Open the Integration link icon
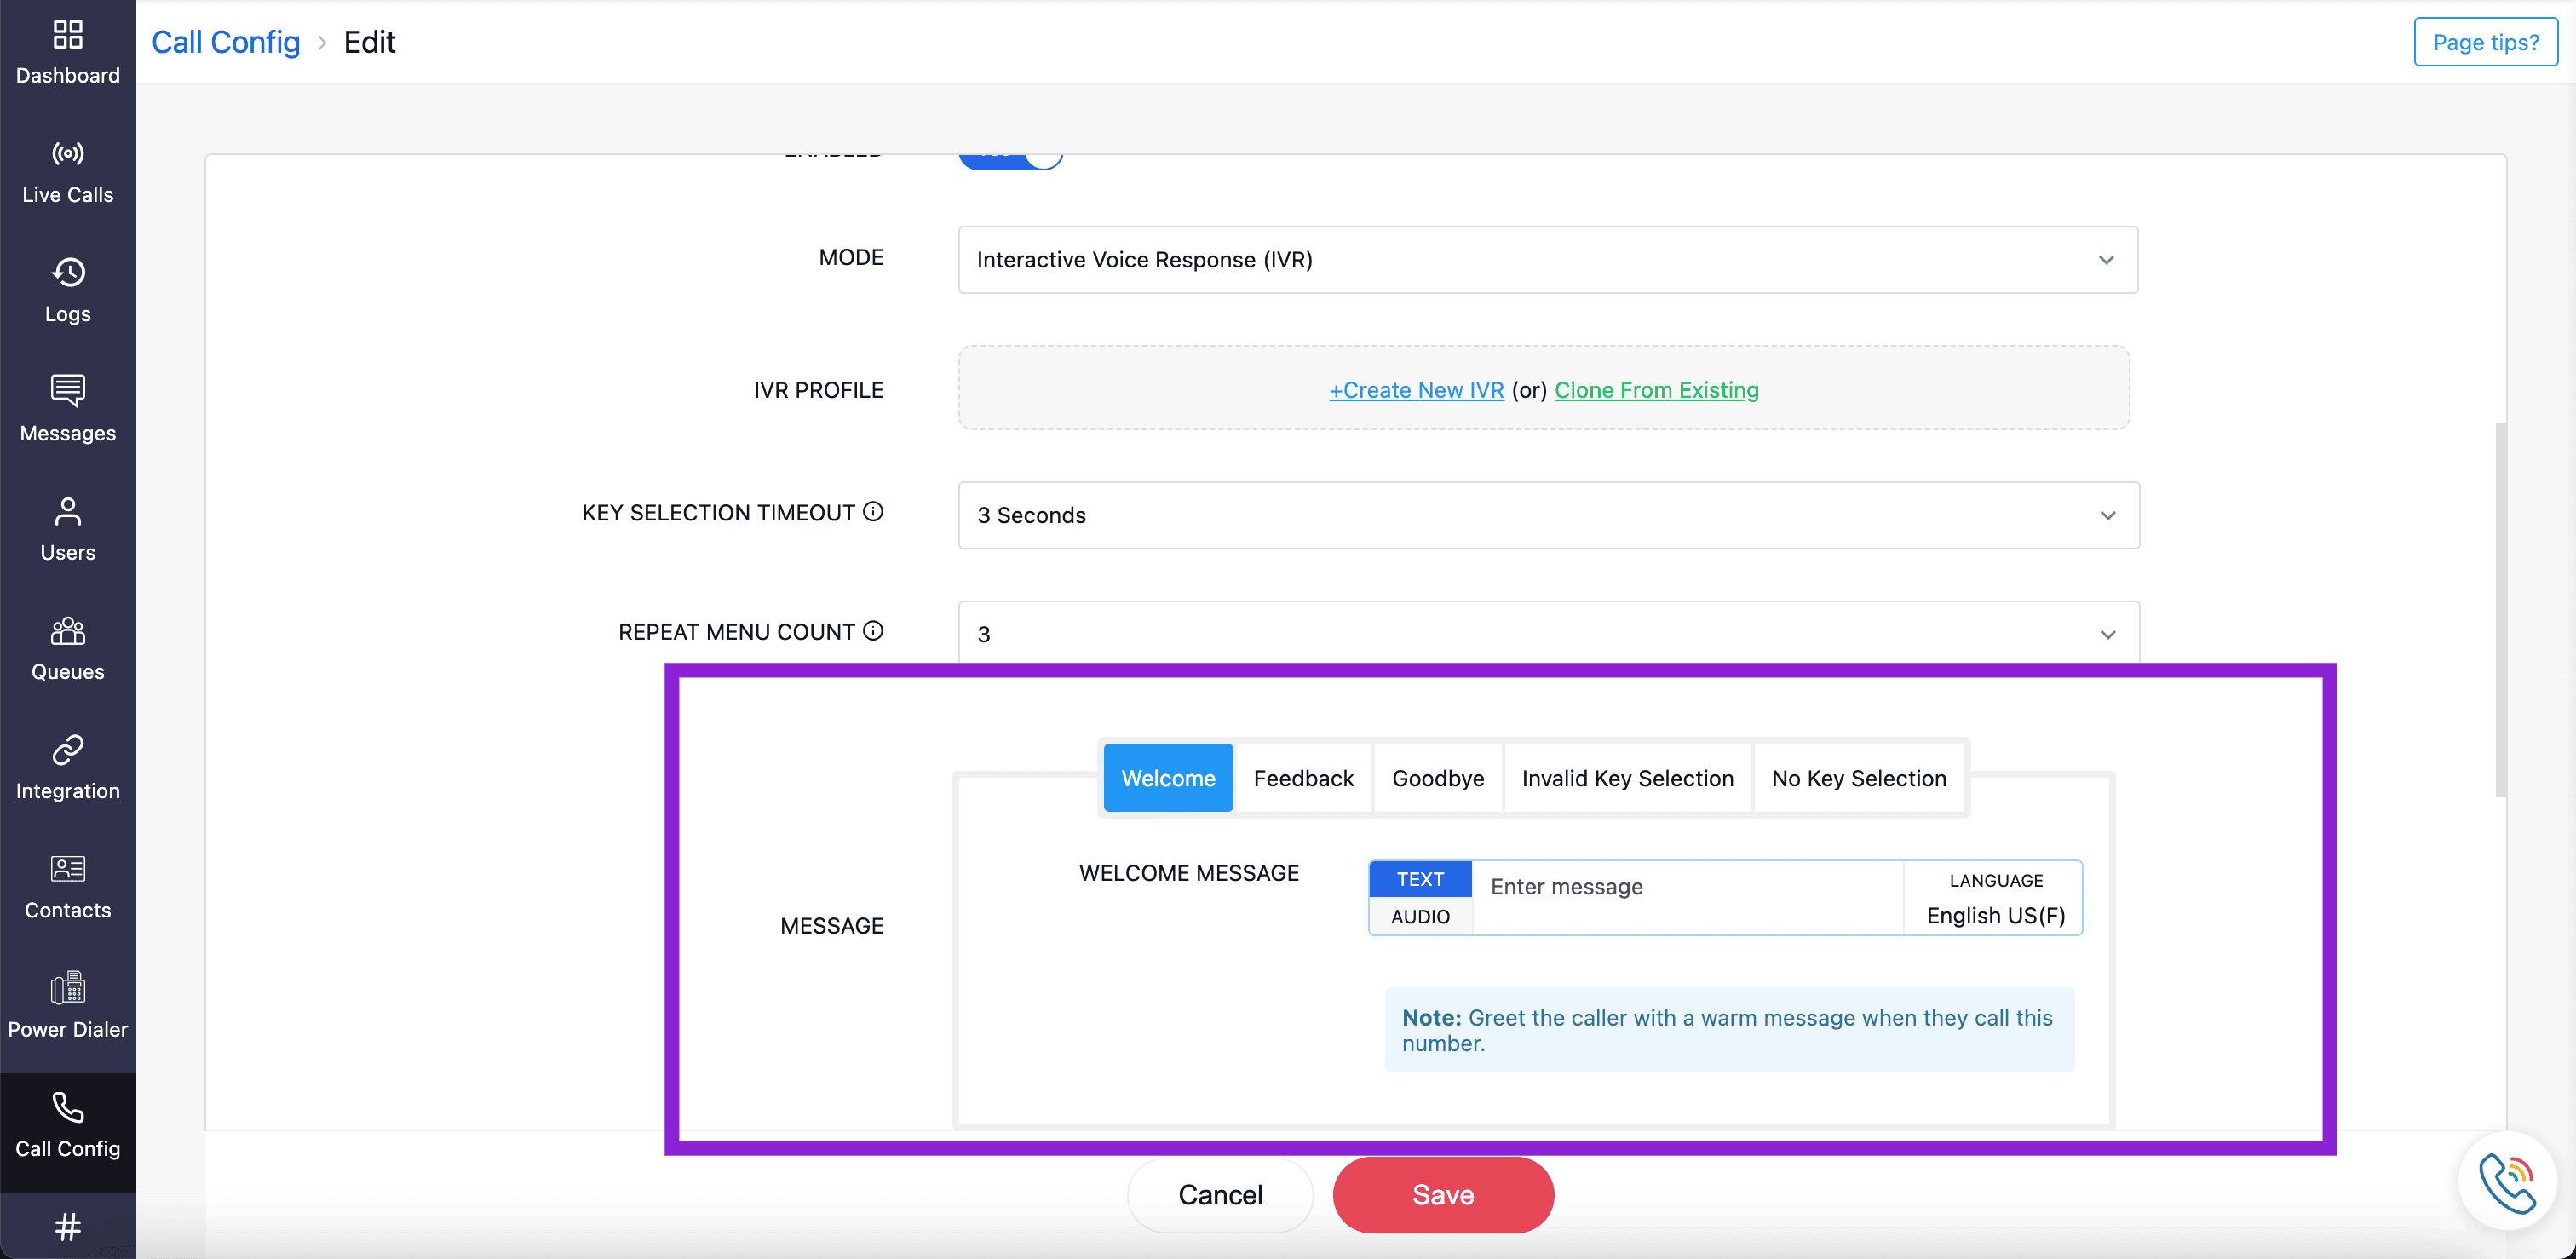This screenshot has height=1259, width=2576. click(x=67, y=750)
